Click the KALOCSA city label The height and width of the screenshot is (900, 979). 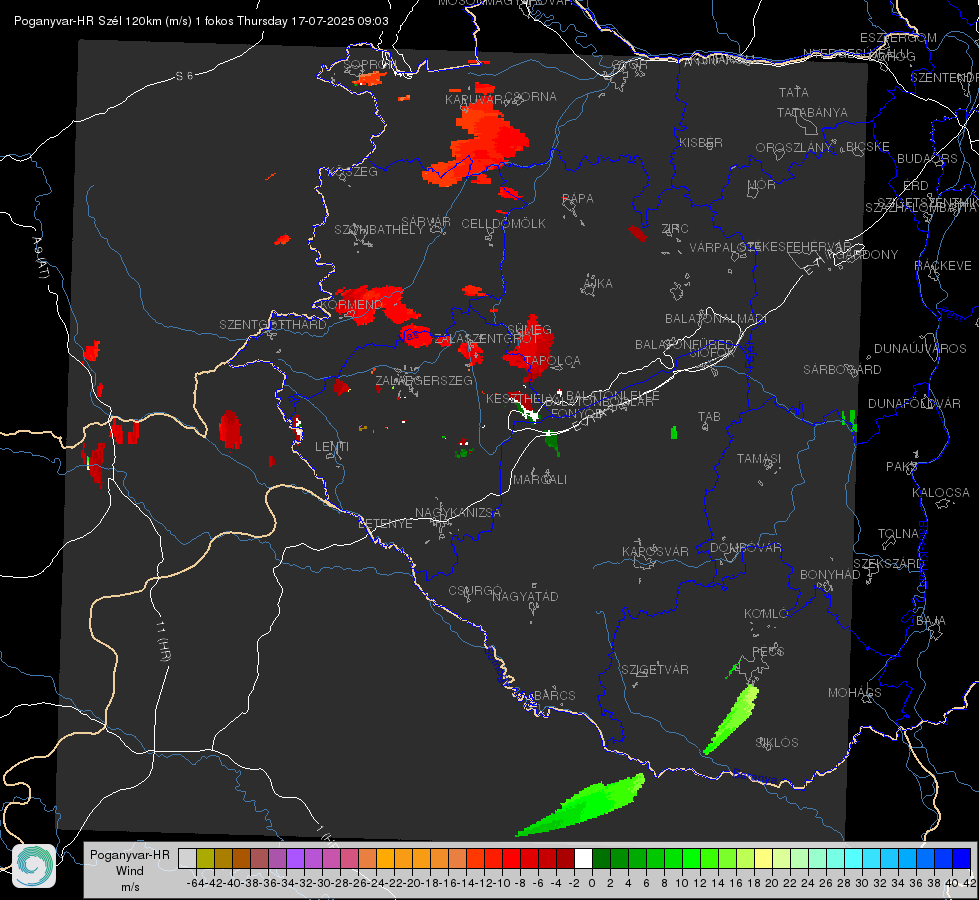coord(941,493)
